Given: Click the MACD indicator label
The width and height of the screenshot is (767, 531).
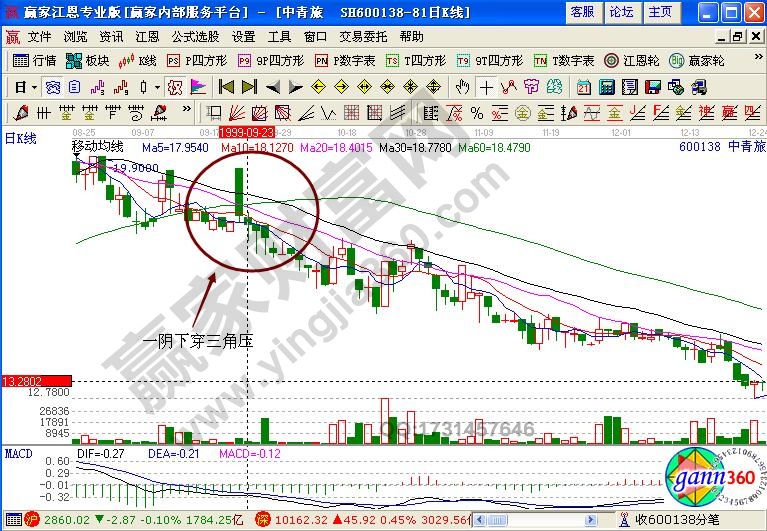Looking at the screenshot, I should pyautogui.click(x=17, y=454).
